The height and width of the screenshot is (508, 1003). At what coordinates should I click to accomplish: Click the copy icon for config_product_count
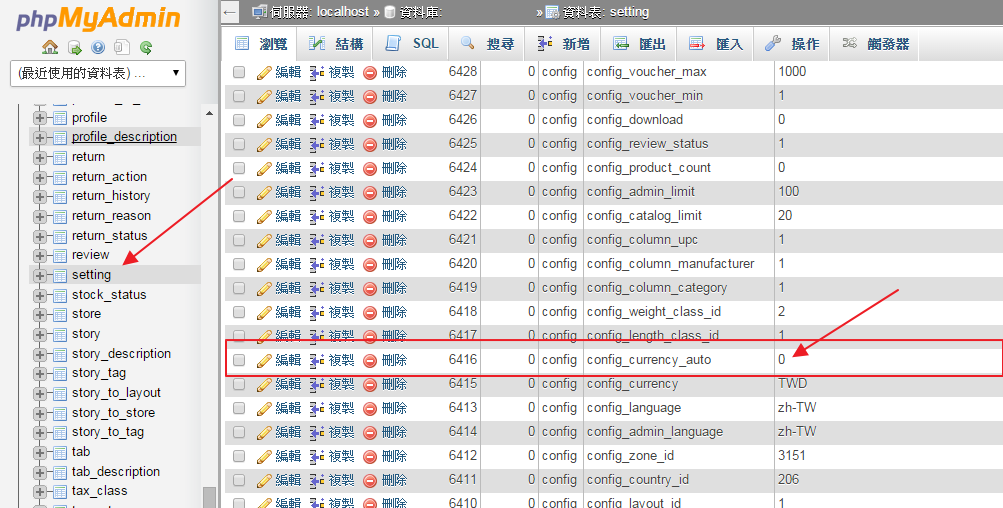pyautogui.click(x=317, y=168)
